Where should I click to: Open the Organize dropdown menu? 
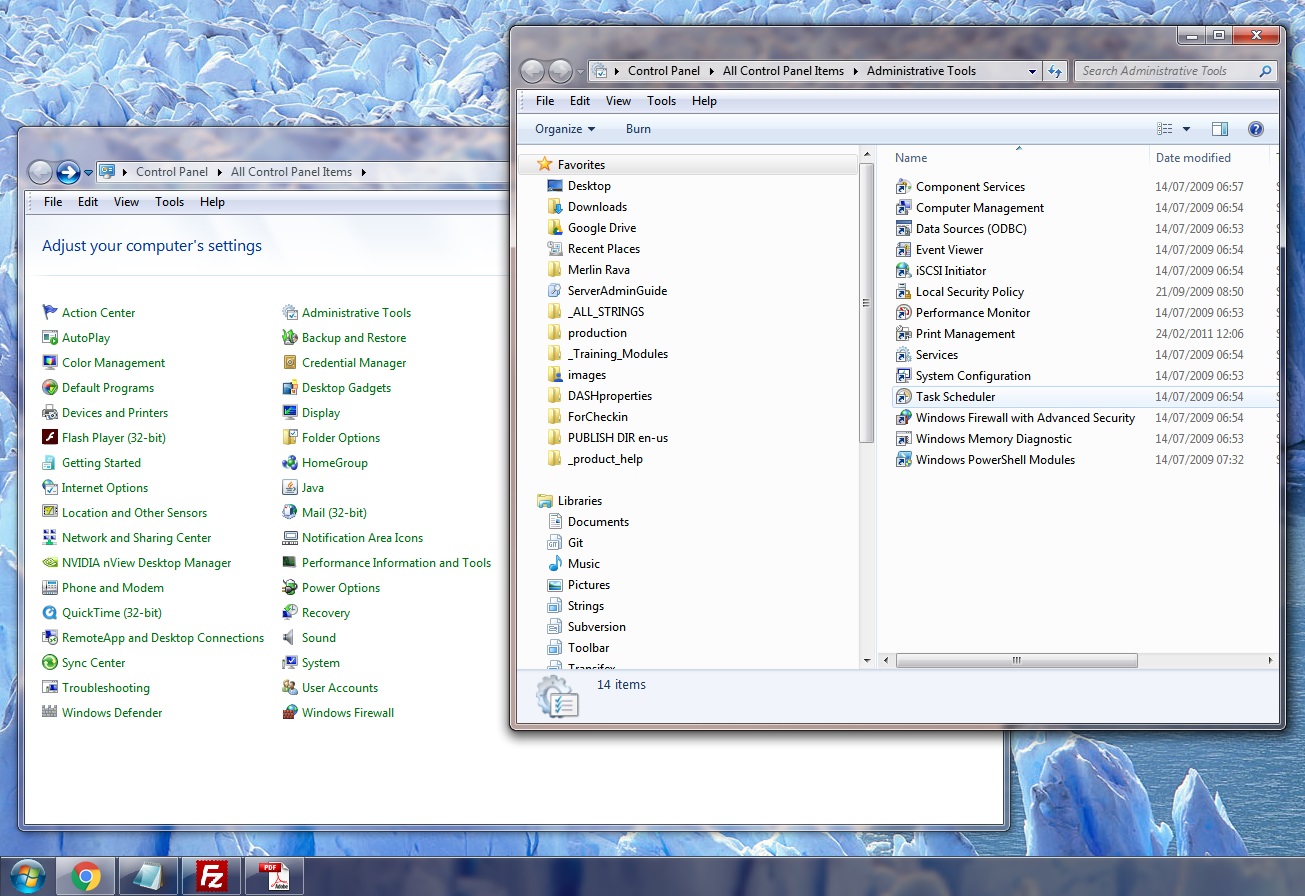pos(565,129)
